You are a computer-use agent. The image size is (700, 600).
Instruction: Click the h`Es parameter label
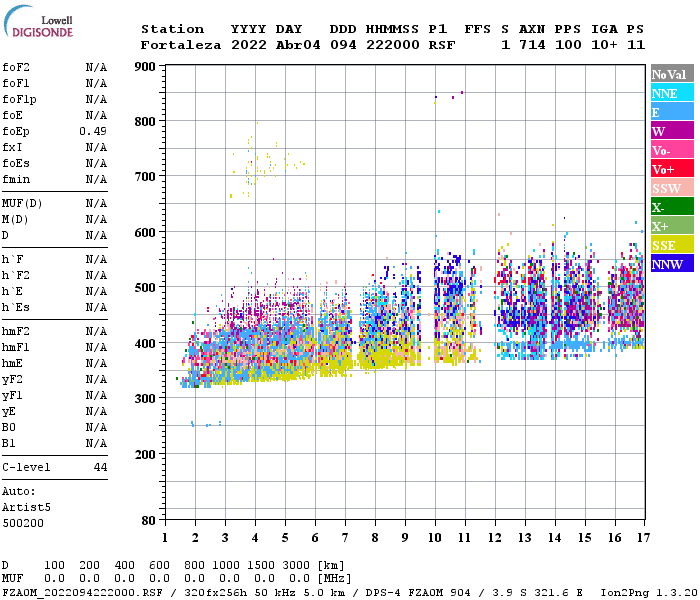16,308
